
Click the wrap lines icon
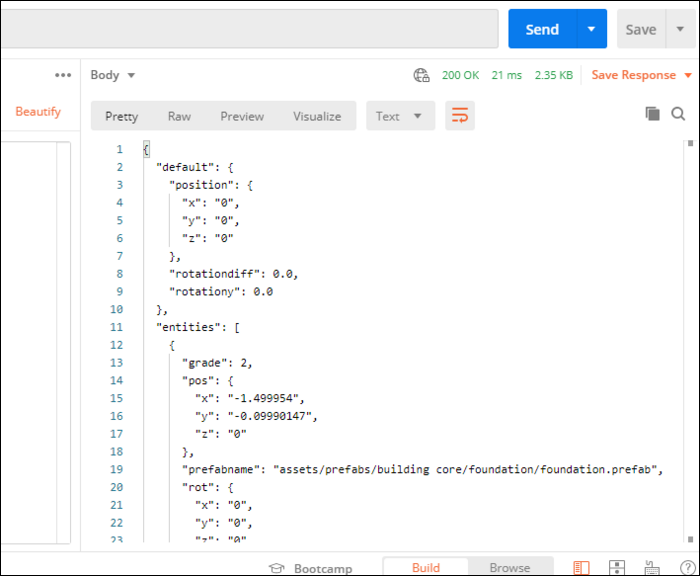tap(460, 116)
